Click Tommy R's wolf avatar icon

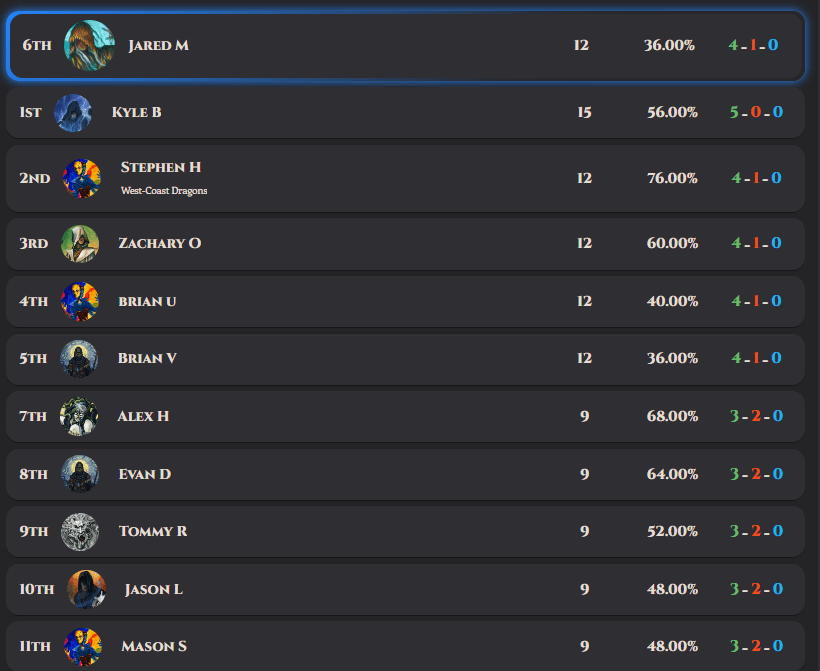[x=80, y=531]
